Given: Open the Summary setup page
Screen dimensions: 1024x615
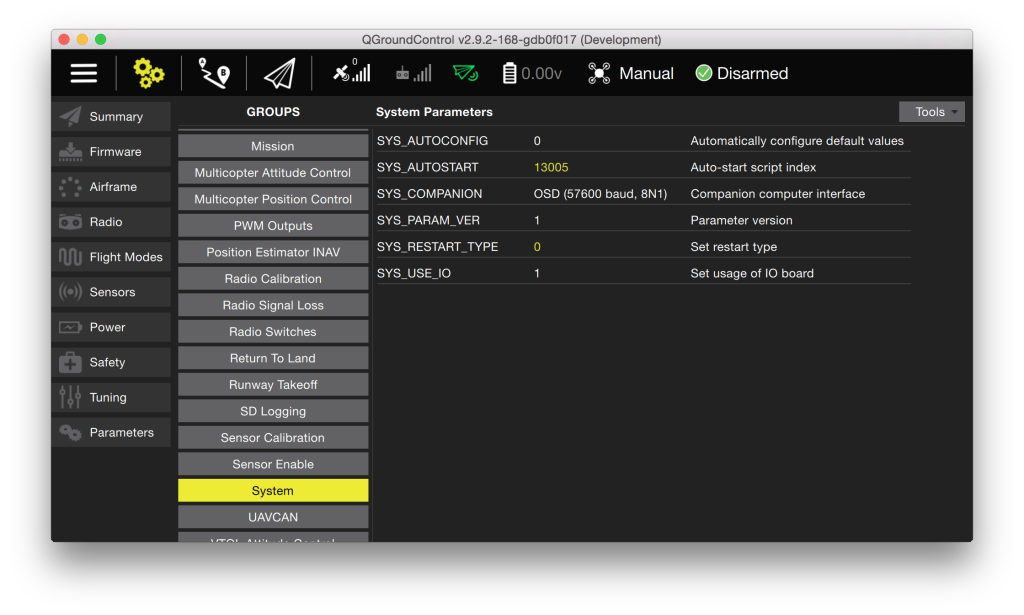Looking at the screenshot, I should click(x=111, y=117).
